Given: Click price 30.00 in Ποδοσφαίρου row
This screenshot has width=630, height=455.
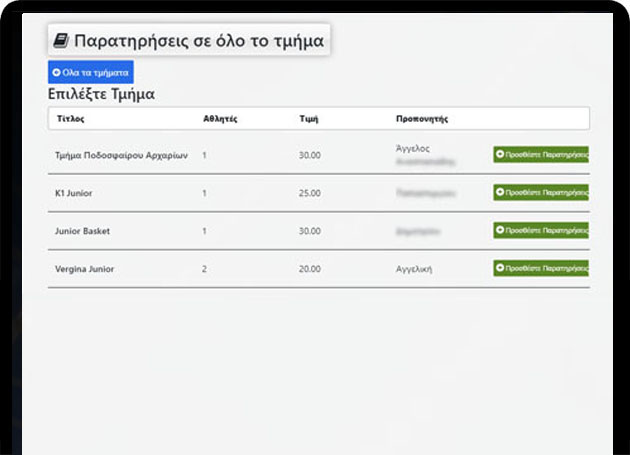Looking at the screenshot, I should coord(310,155).
